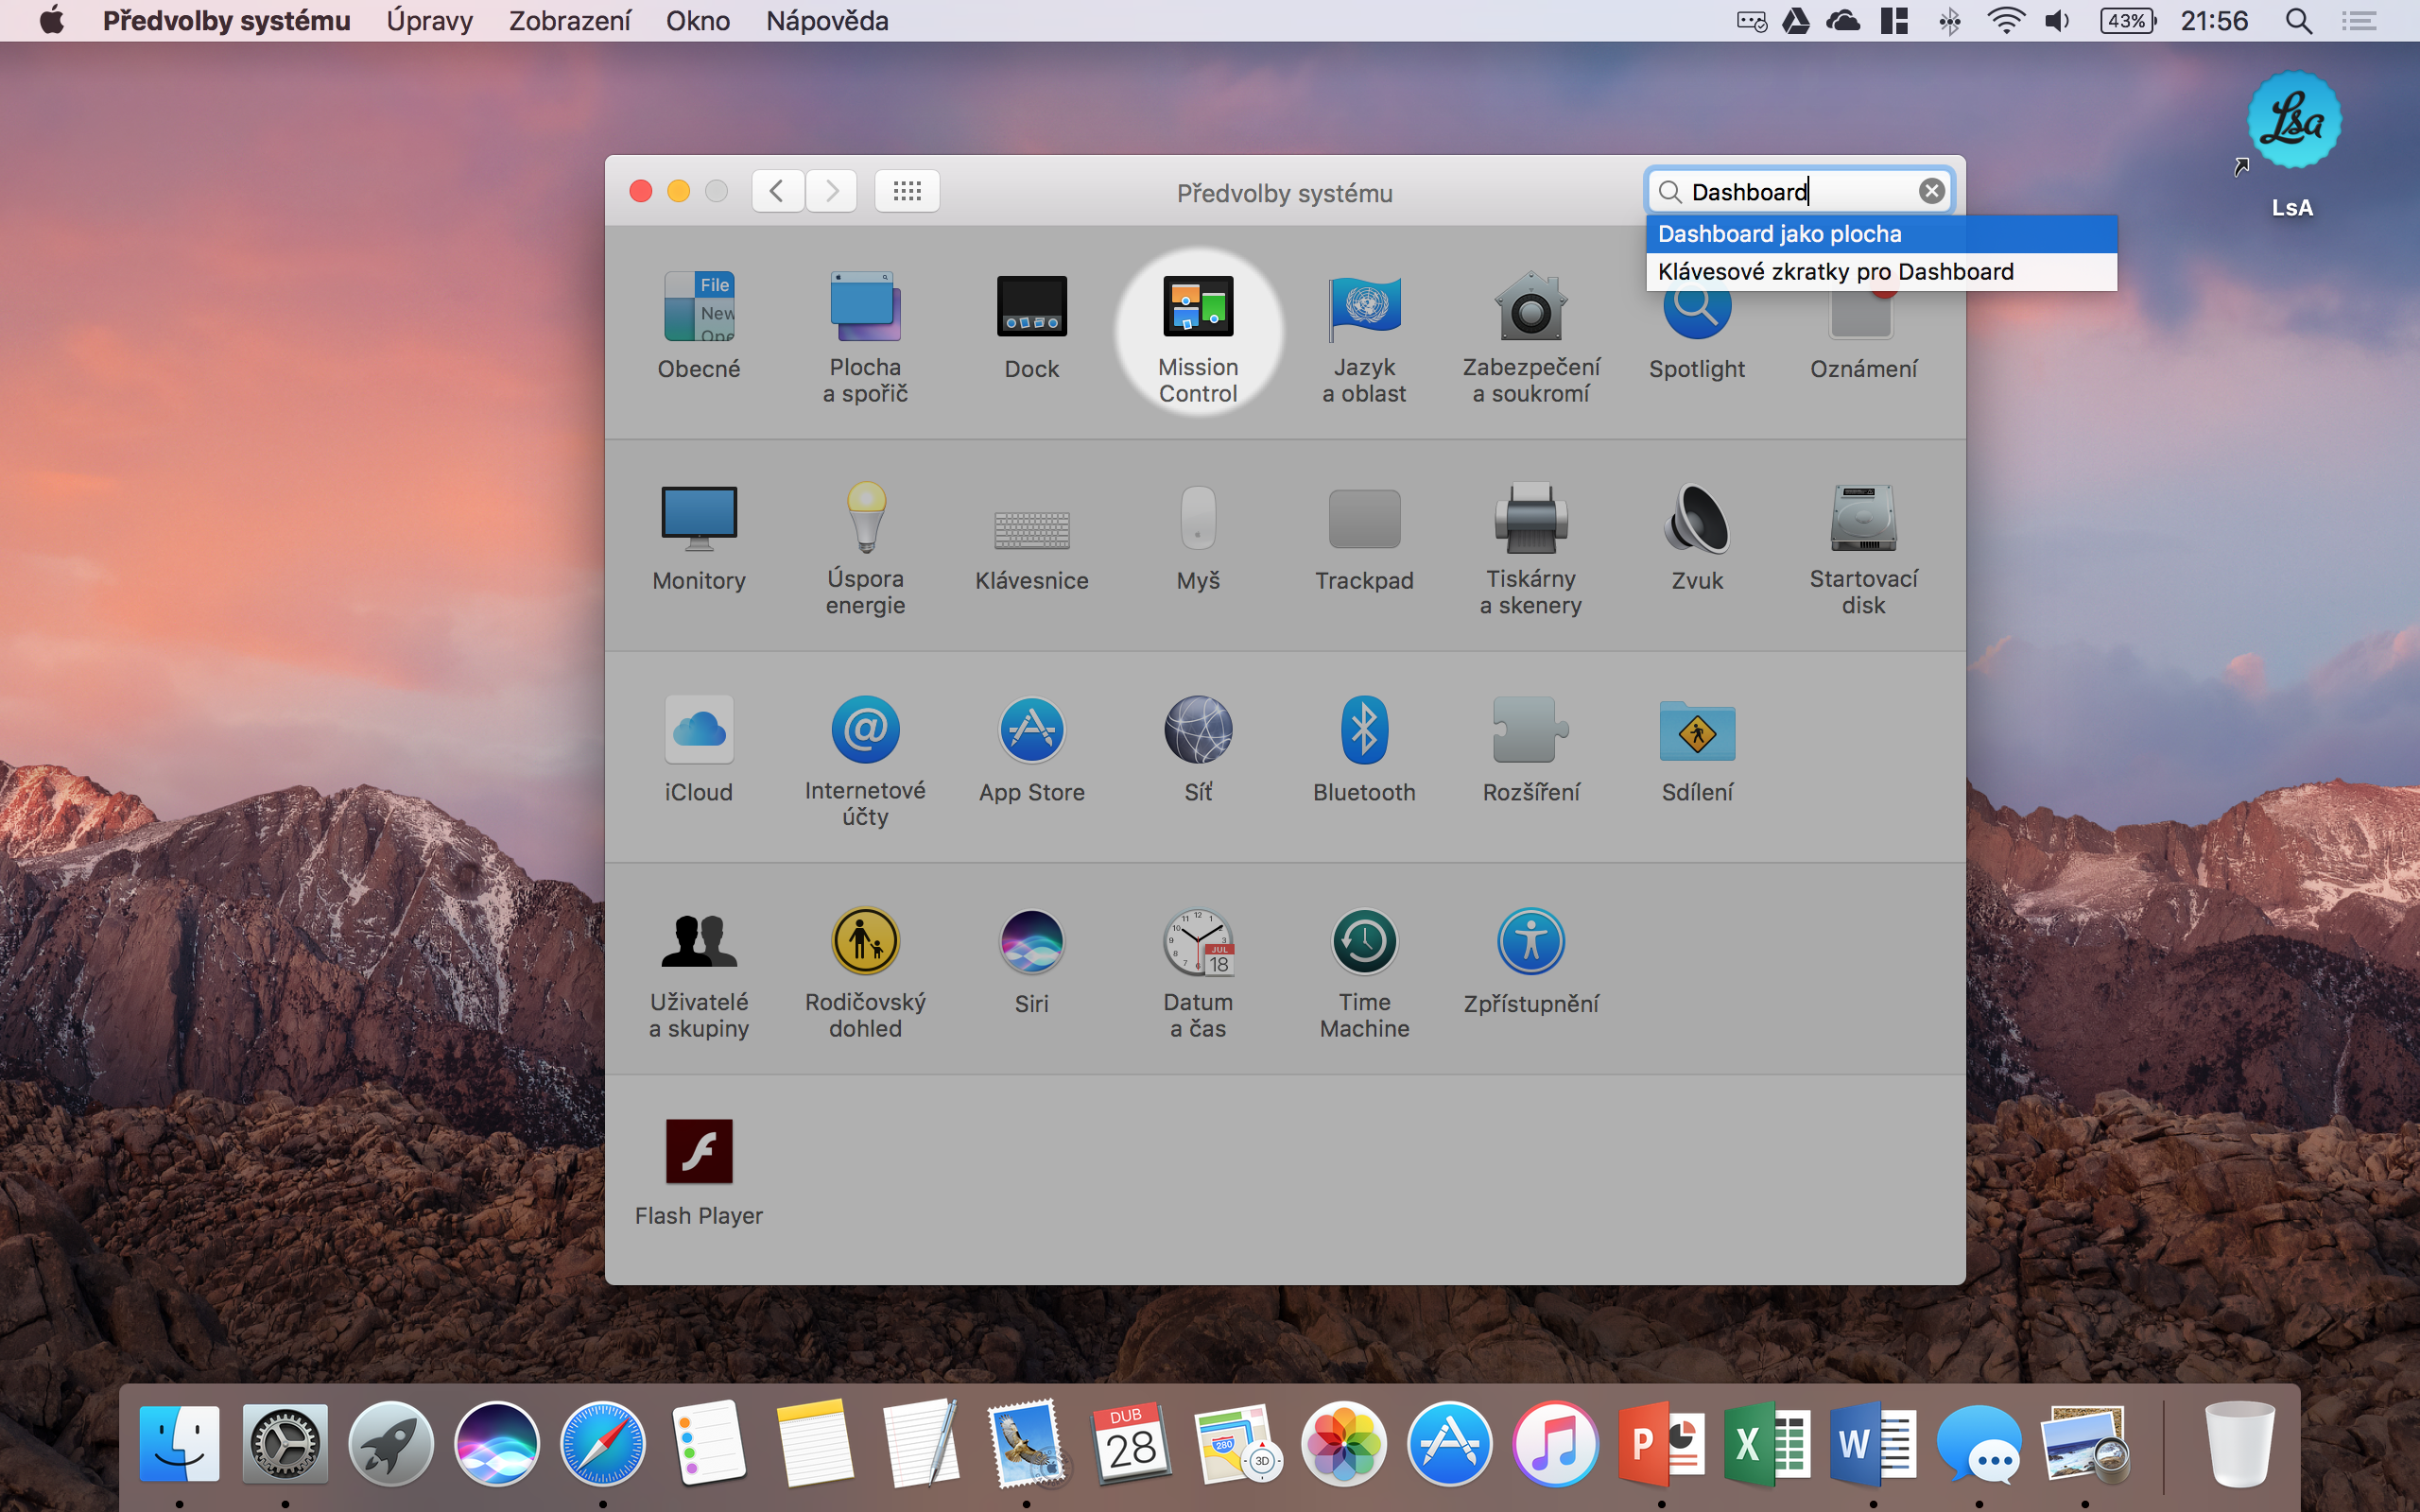Go back with the left arrow
This screenshot has width=2420, height=1512.
[x=777, y=191]
